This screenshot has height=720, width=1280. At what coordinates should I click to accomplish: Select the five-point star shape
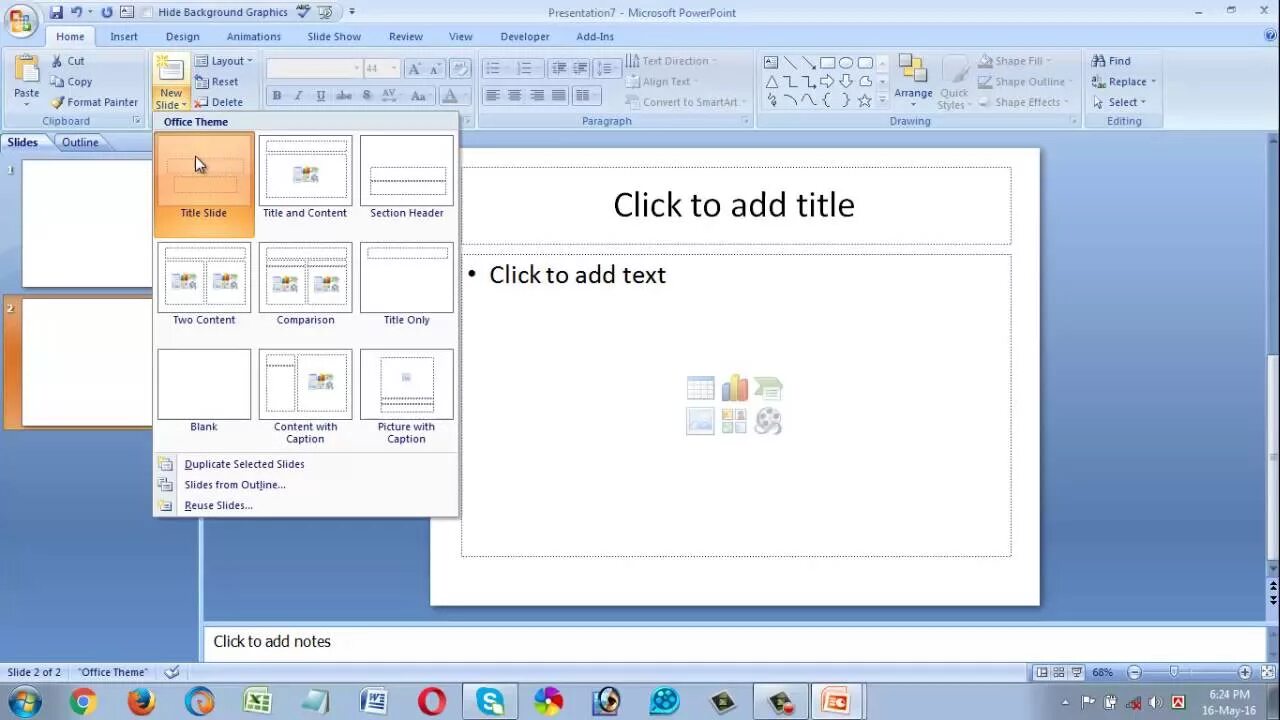click(x=865, y=100)
